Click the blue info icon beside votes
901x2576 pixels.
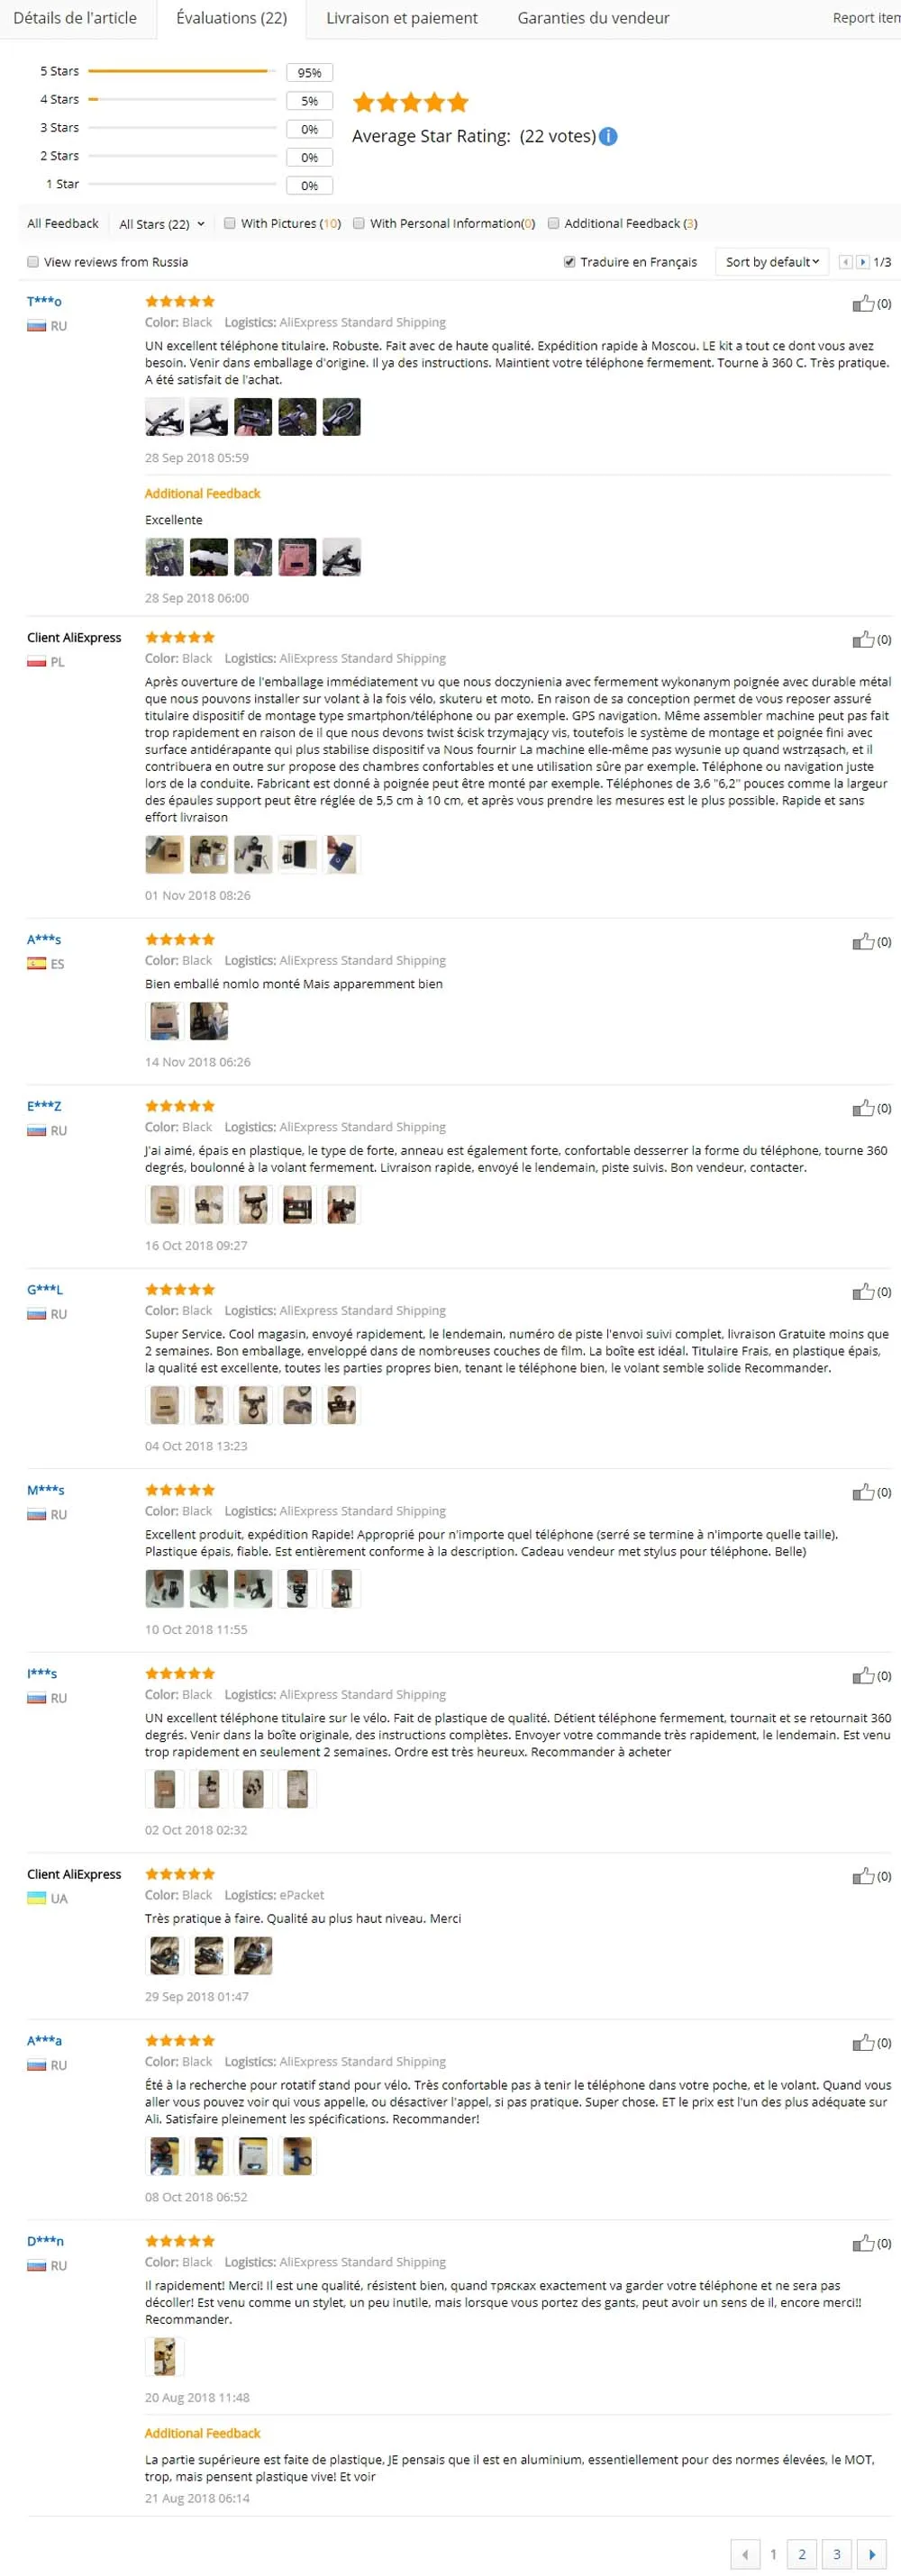(x=608, y=136)
